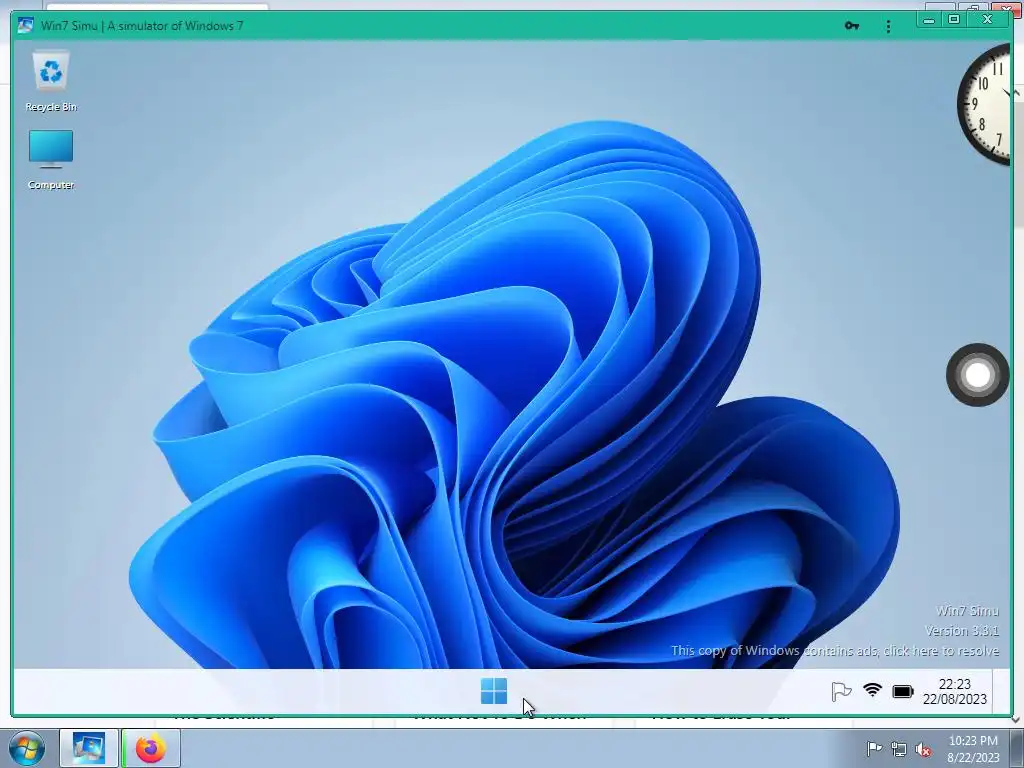Check the battery icon in simulator taskbar
Viewport: 1024px width, 768px height.
coord(903,691)
